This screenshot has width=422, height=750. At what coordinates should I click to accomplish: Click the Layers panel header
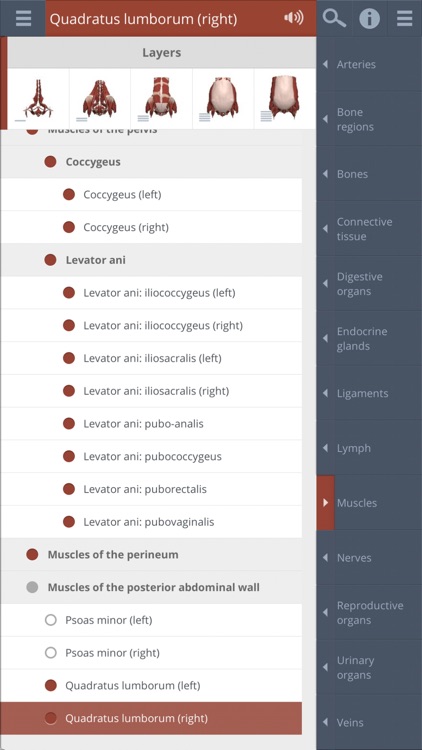pyautogui.click(x=162, y=53)
